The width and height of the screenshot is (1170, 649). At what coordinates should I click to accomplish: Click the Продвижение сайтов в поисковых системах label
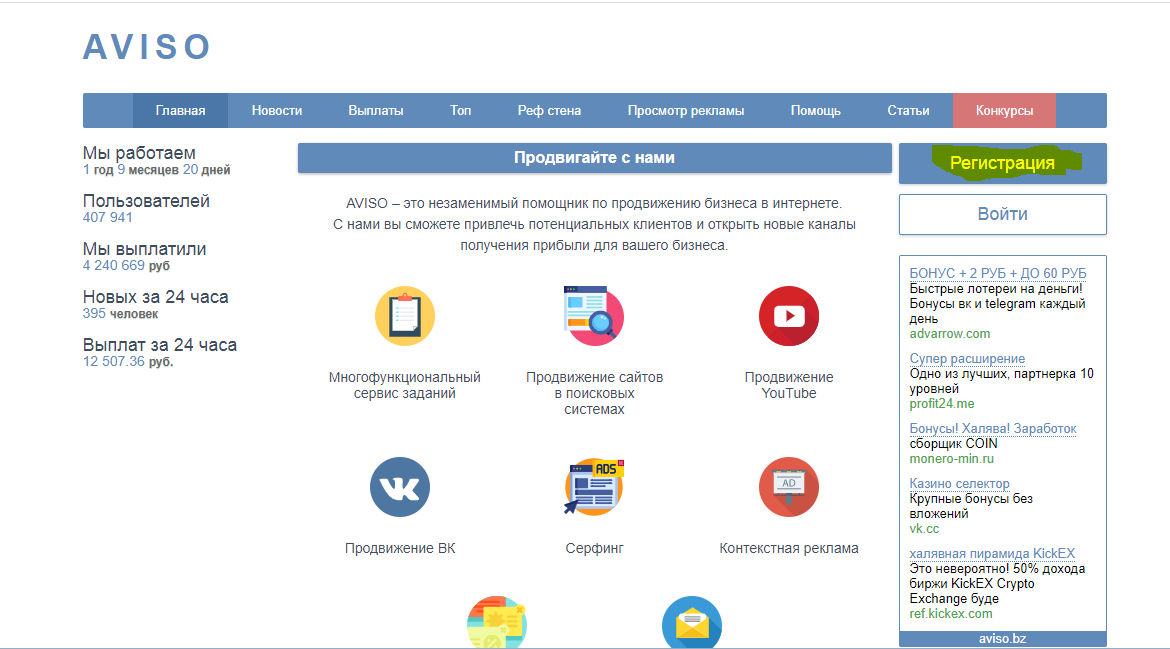[594, 393]
